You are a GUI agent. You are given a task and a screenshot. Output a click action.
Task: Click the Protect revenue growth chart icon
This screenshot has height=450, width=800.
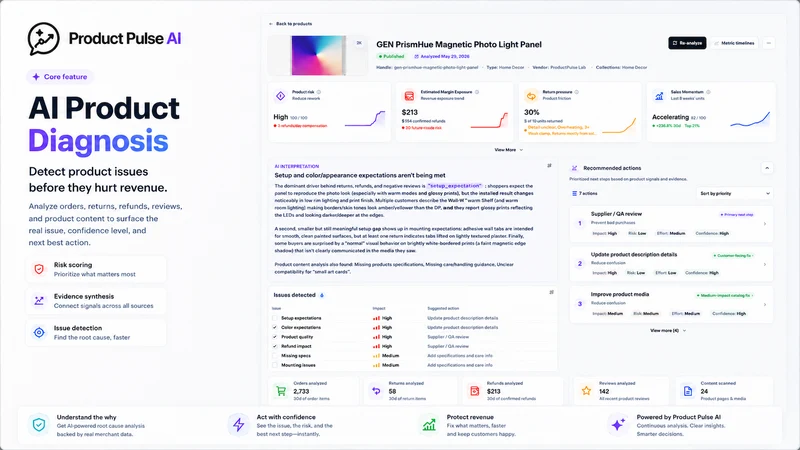click(x=429, y=424)
